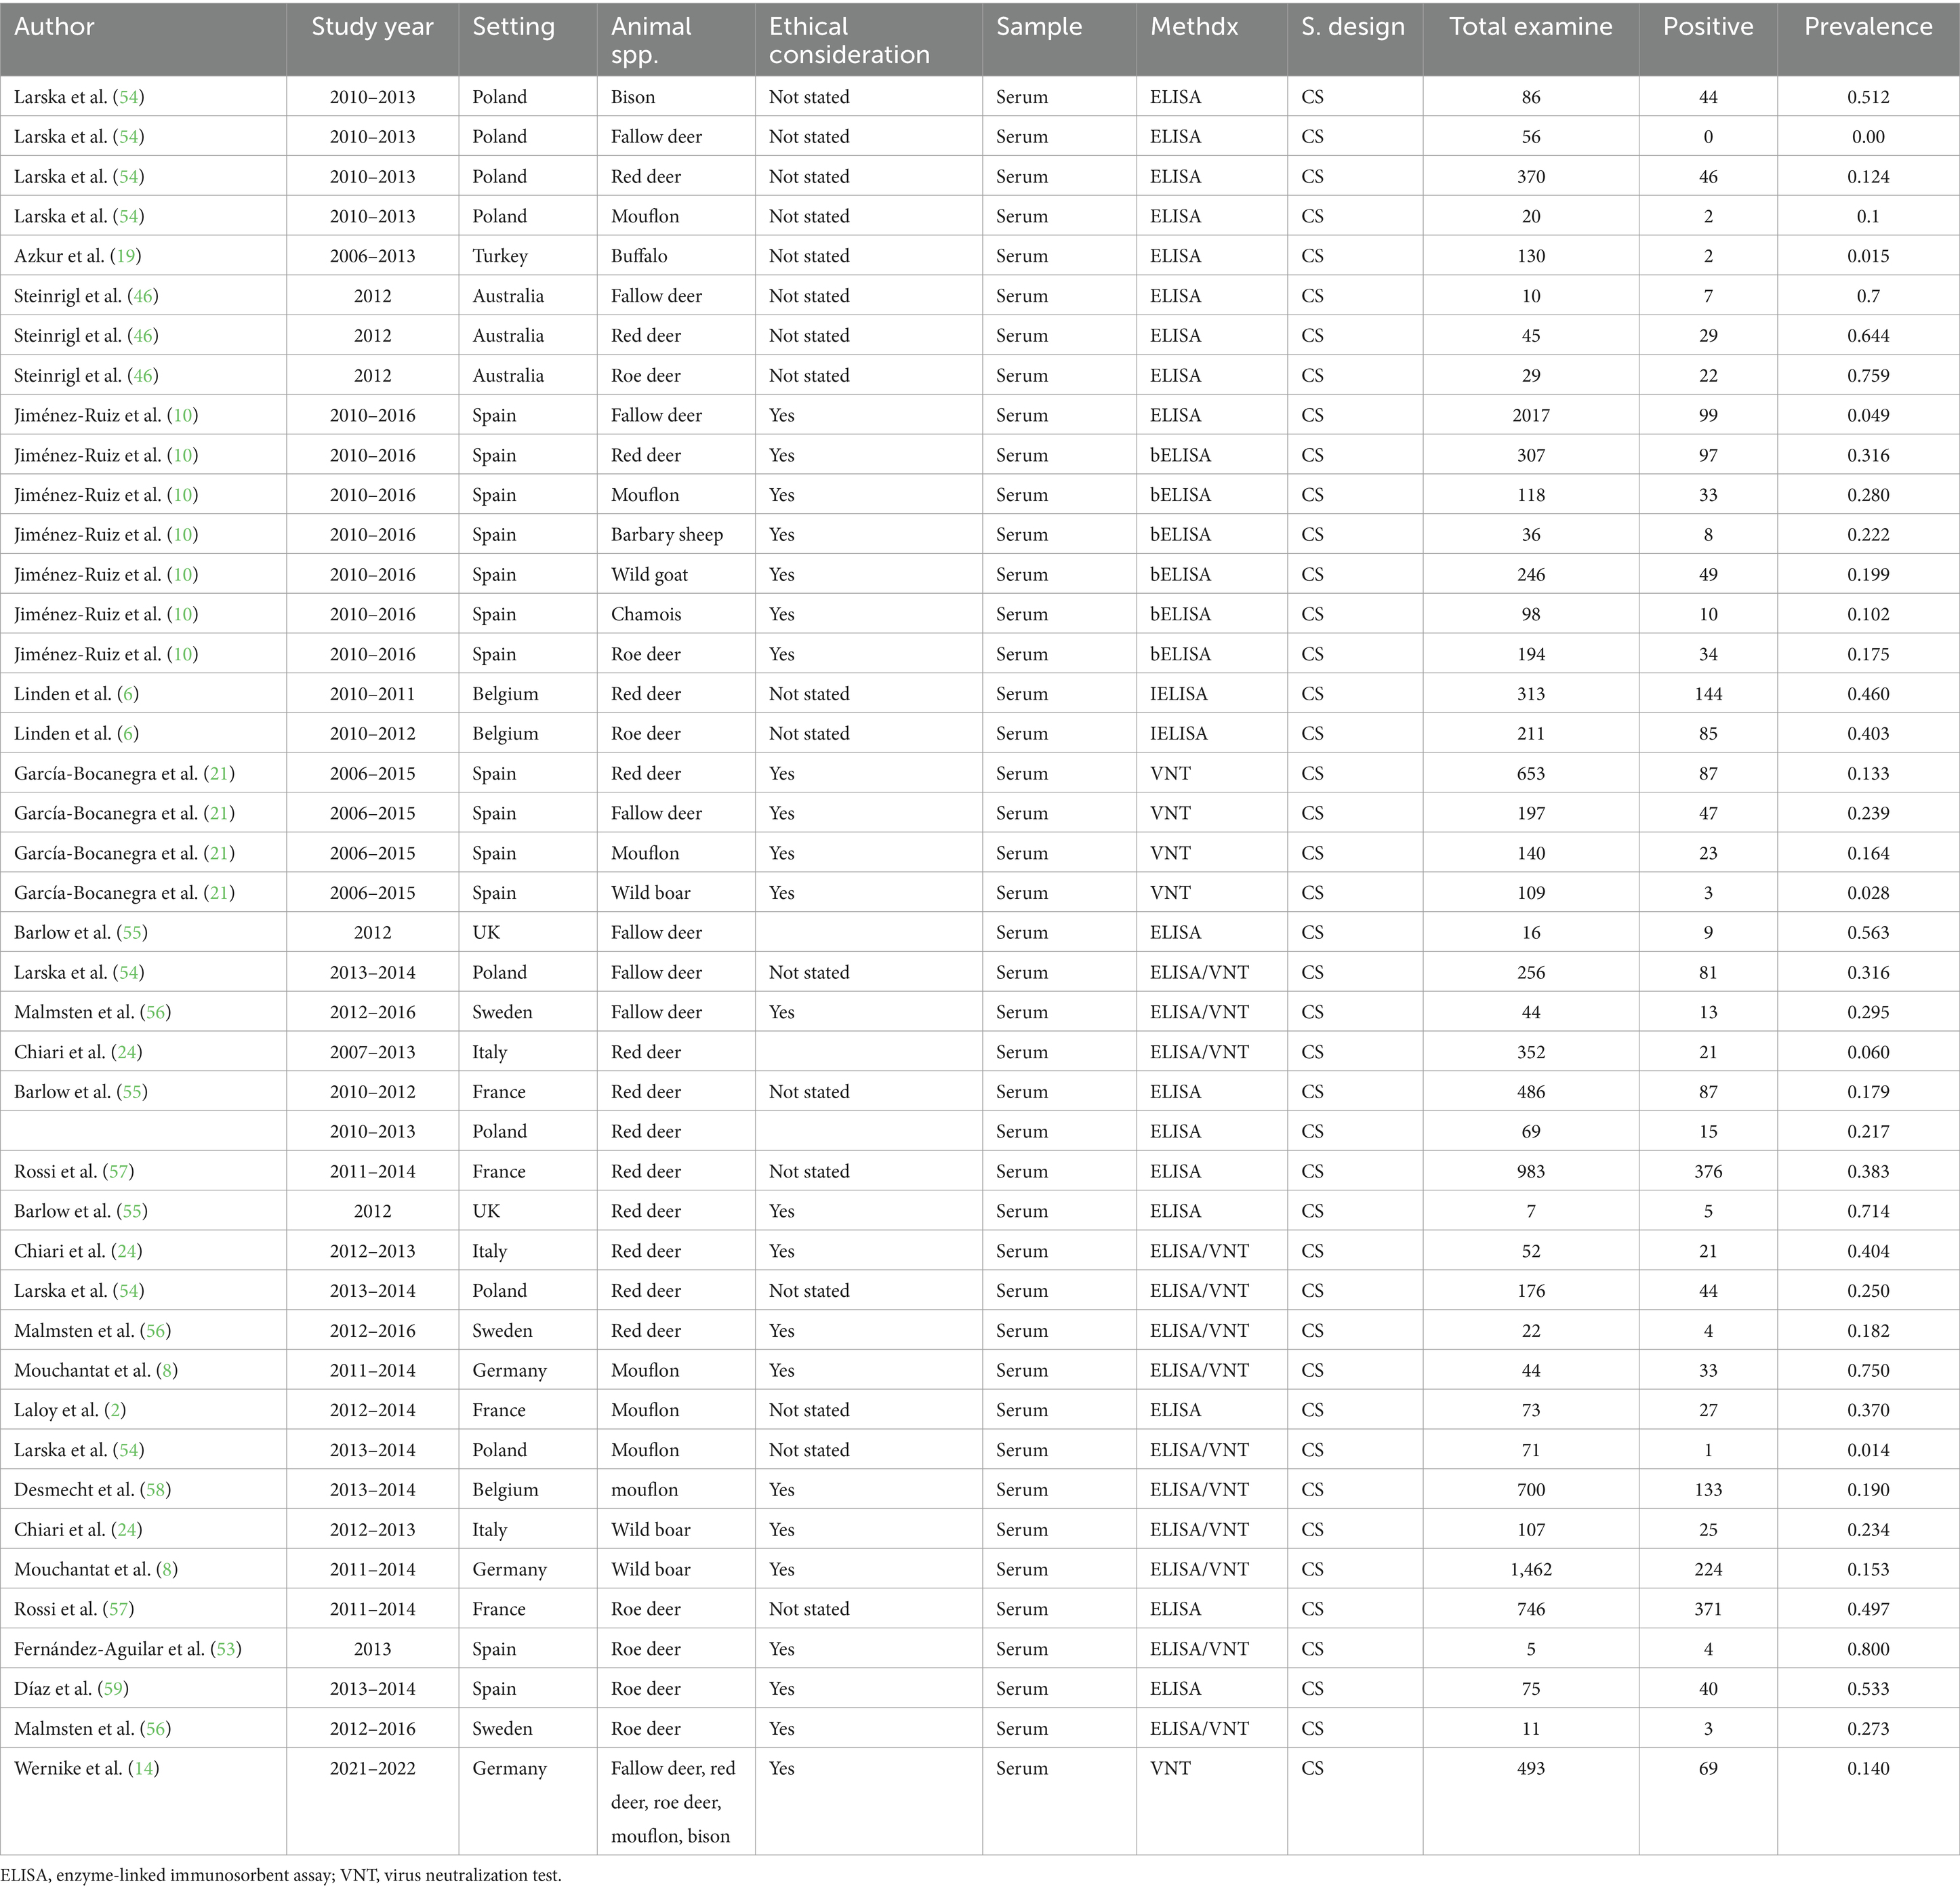This screenshot has height=1890, width=1960.
Task: Click the "Total examine" column header
Action: (x=1531, y=27)
